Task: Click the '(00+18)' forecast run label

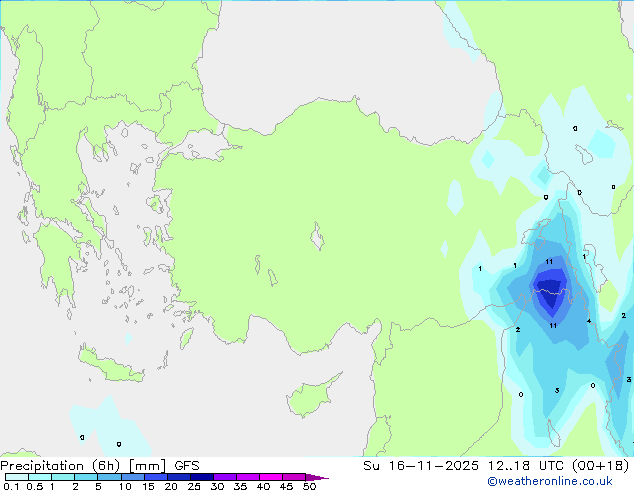Action: (x=601, y=466)
